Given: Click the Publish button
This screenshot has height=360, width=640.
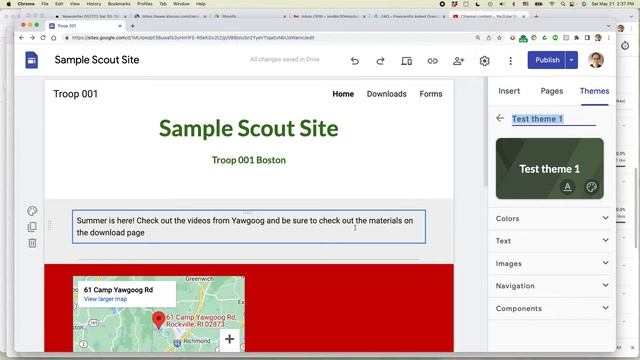Looking at the screenshot, I should pyautogui.click(x=547, y=60).
